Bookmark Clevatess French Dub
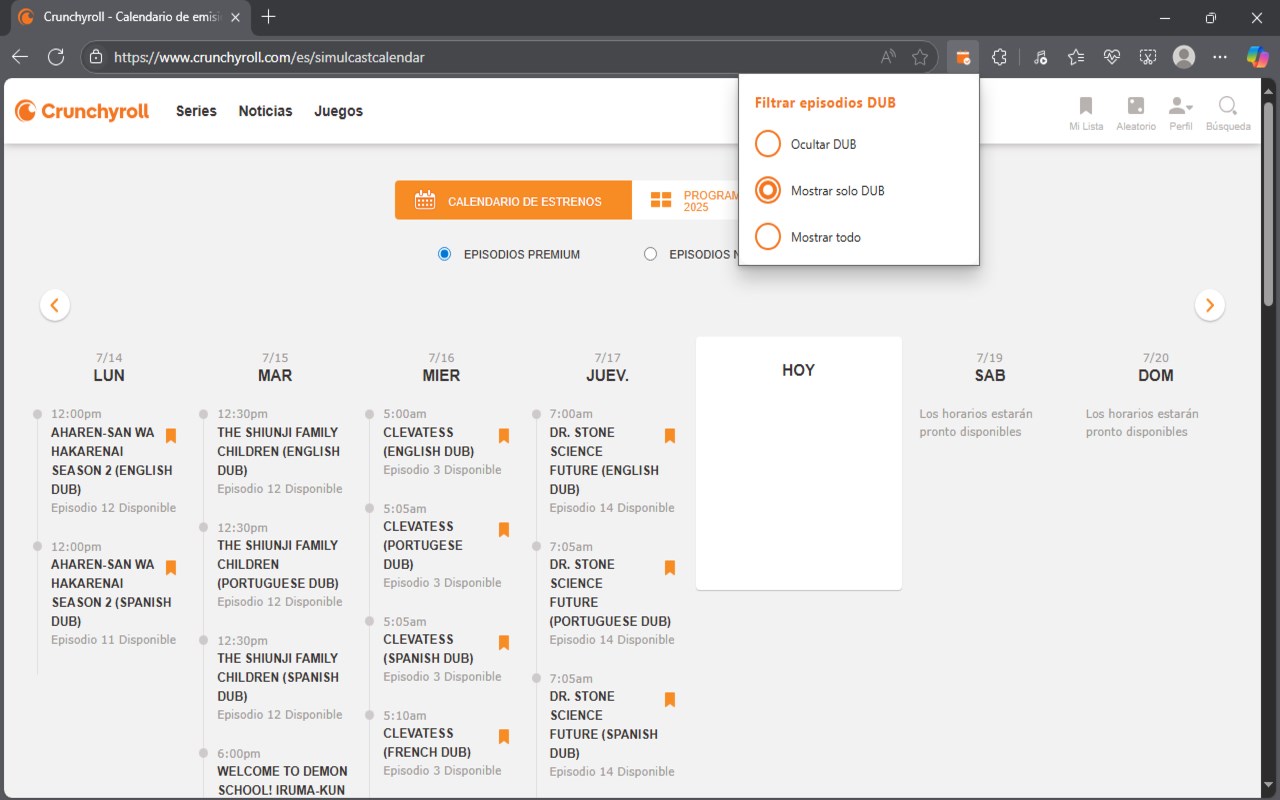Image resolution: width=1280 pixels, height=800 pixels. pos(504,737)
